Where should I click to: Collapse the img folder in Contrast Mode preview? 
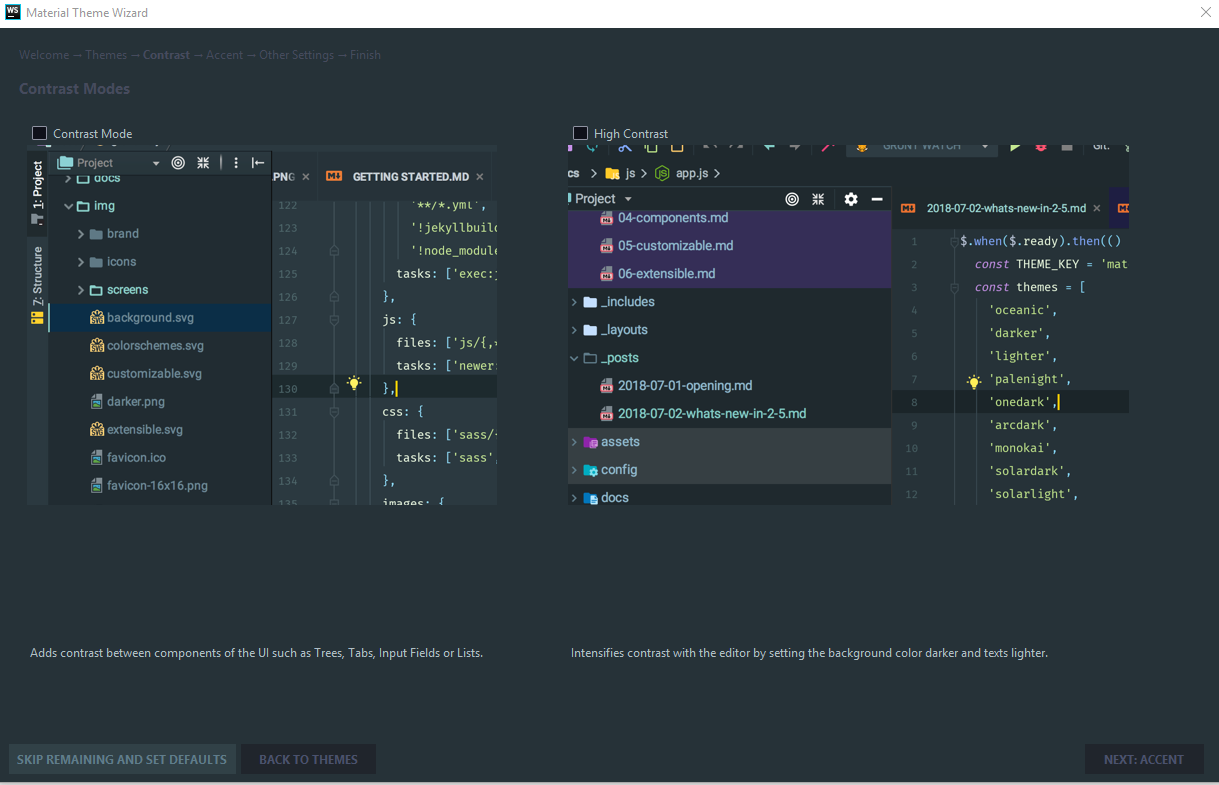coord(69,206)
